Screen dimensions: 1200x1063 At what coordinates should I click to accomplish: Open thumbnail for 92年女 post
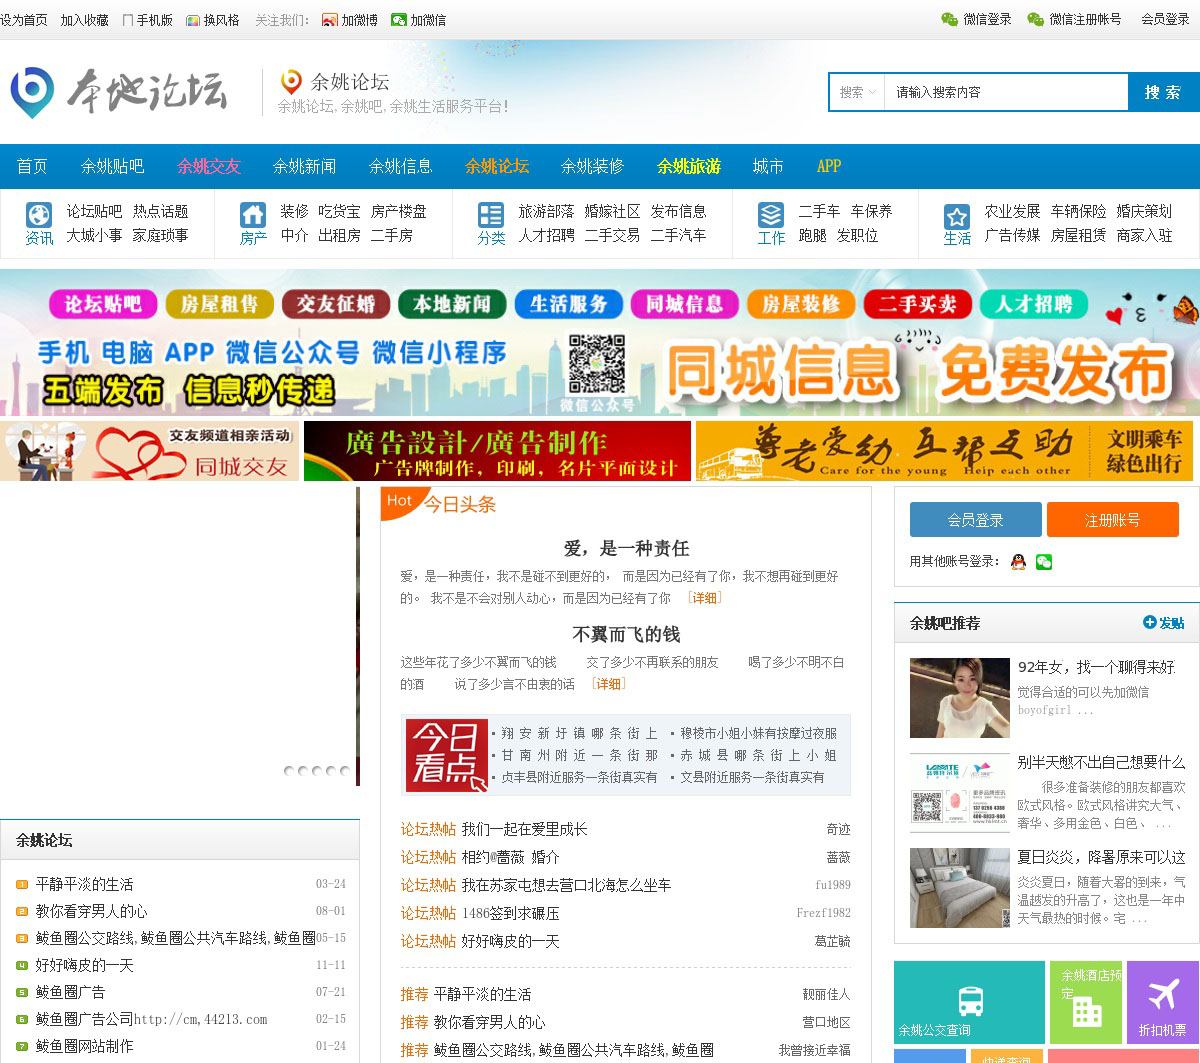coord(960,698)
